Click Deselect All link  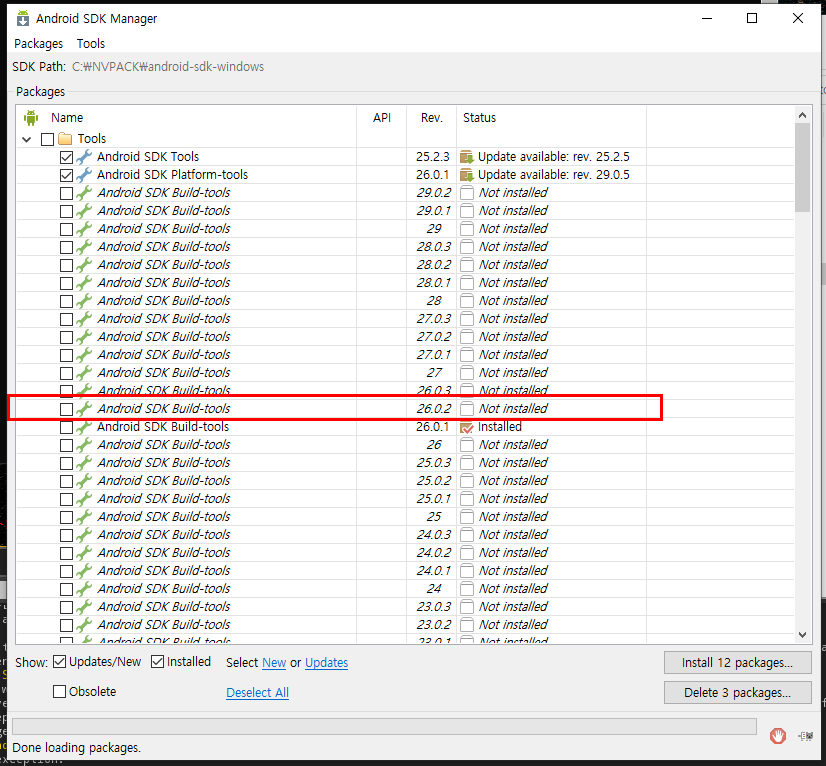(x=258, y=692)
